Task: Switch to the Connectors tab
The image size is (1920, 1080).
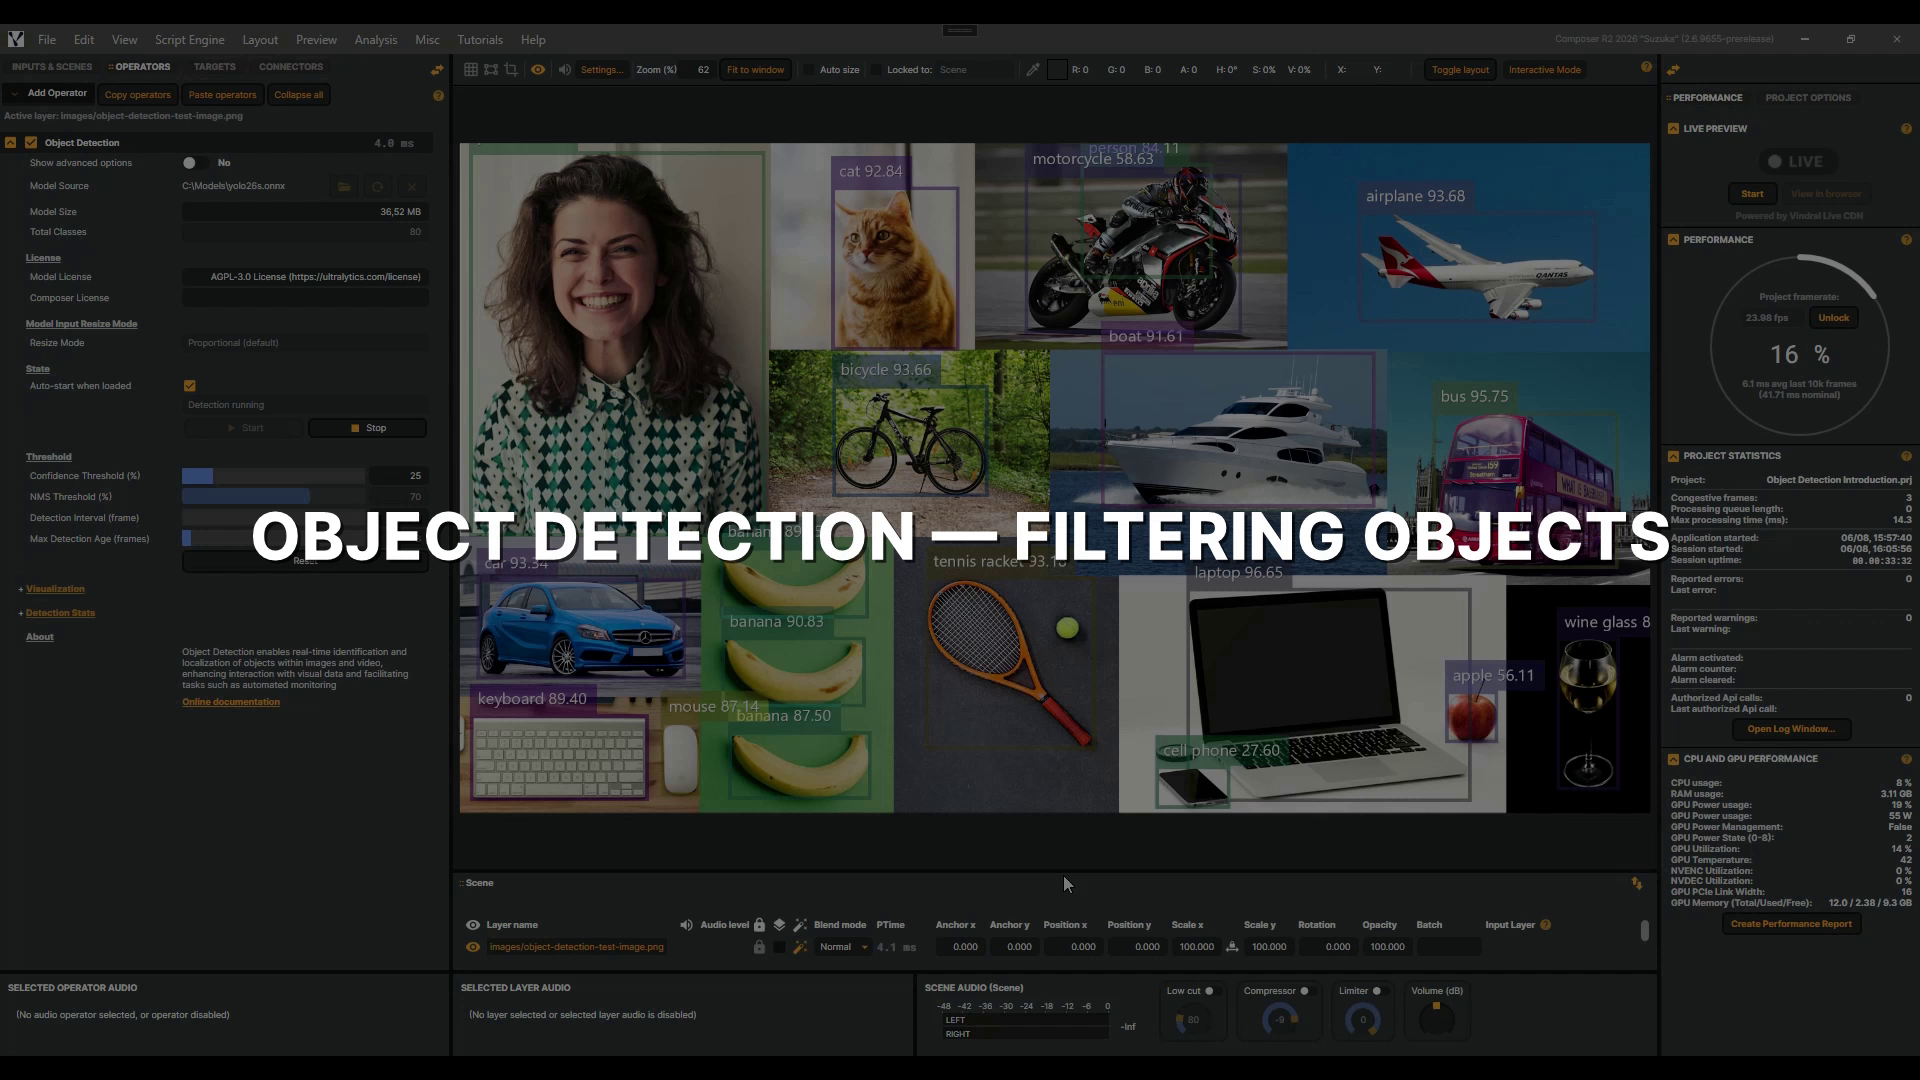Action: click(291, 67)
